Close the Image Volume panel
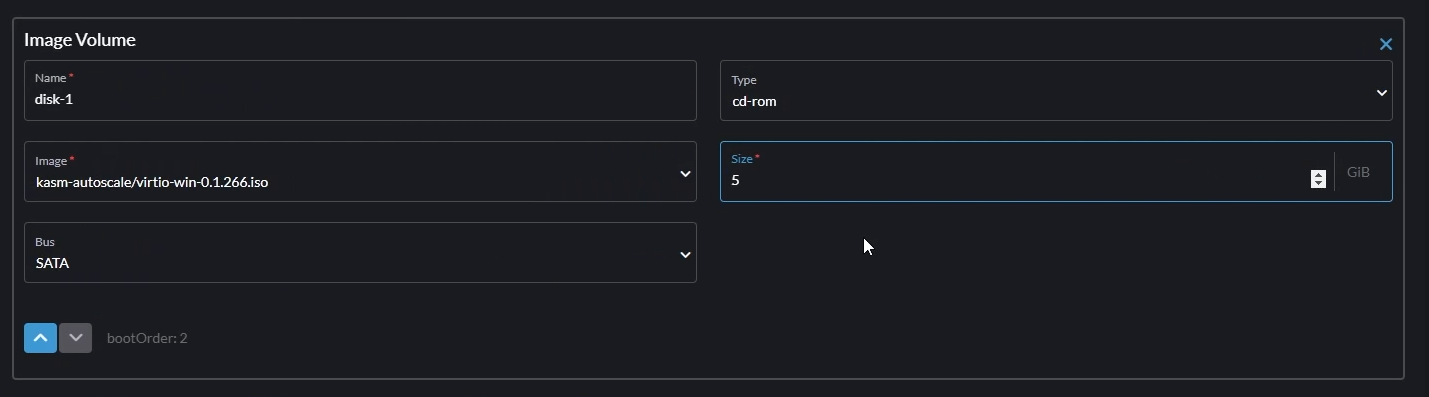 (x=1385, y=44)
